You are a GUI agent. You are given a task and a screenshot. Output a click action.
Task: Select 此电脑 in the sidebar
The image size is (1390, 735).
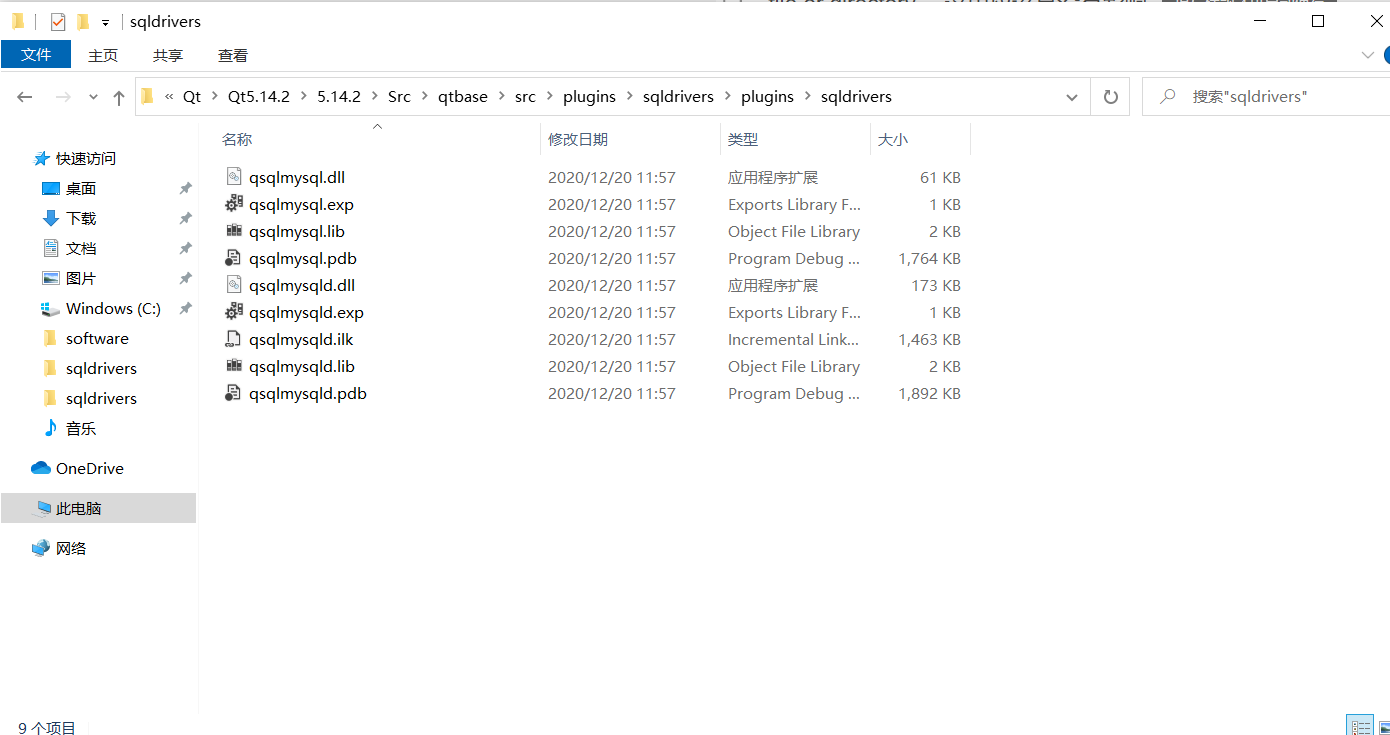pos(77,508)
